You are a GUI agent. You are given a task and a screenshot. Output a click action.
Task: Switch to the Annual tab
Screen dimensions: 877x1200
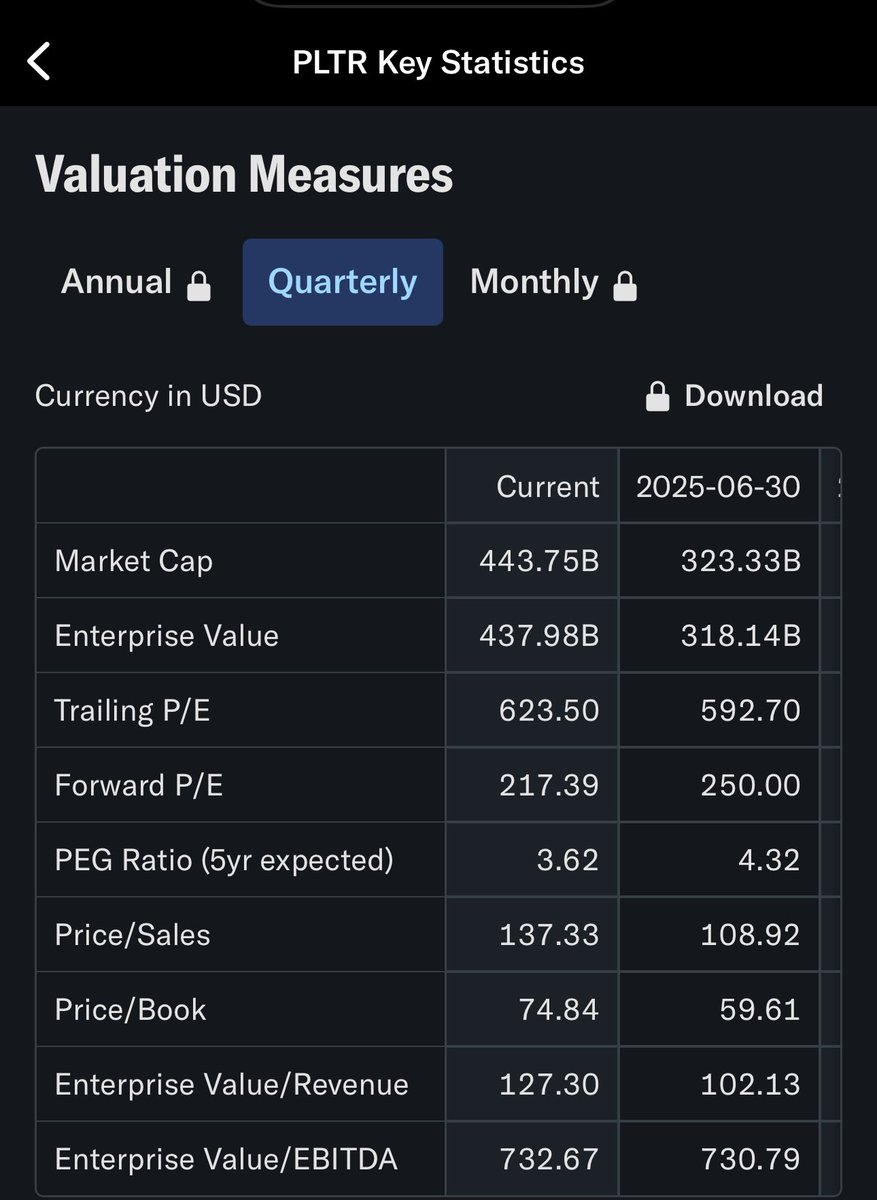117,282
